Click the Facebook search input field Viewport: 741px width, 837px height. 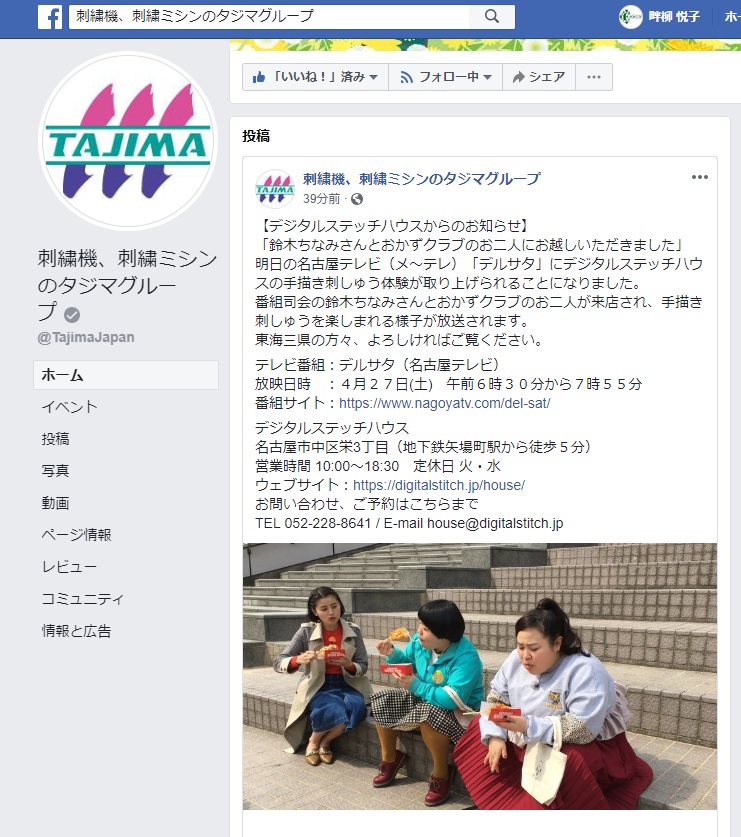point(269,17)
